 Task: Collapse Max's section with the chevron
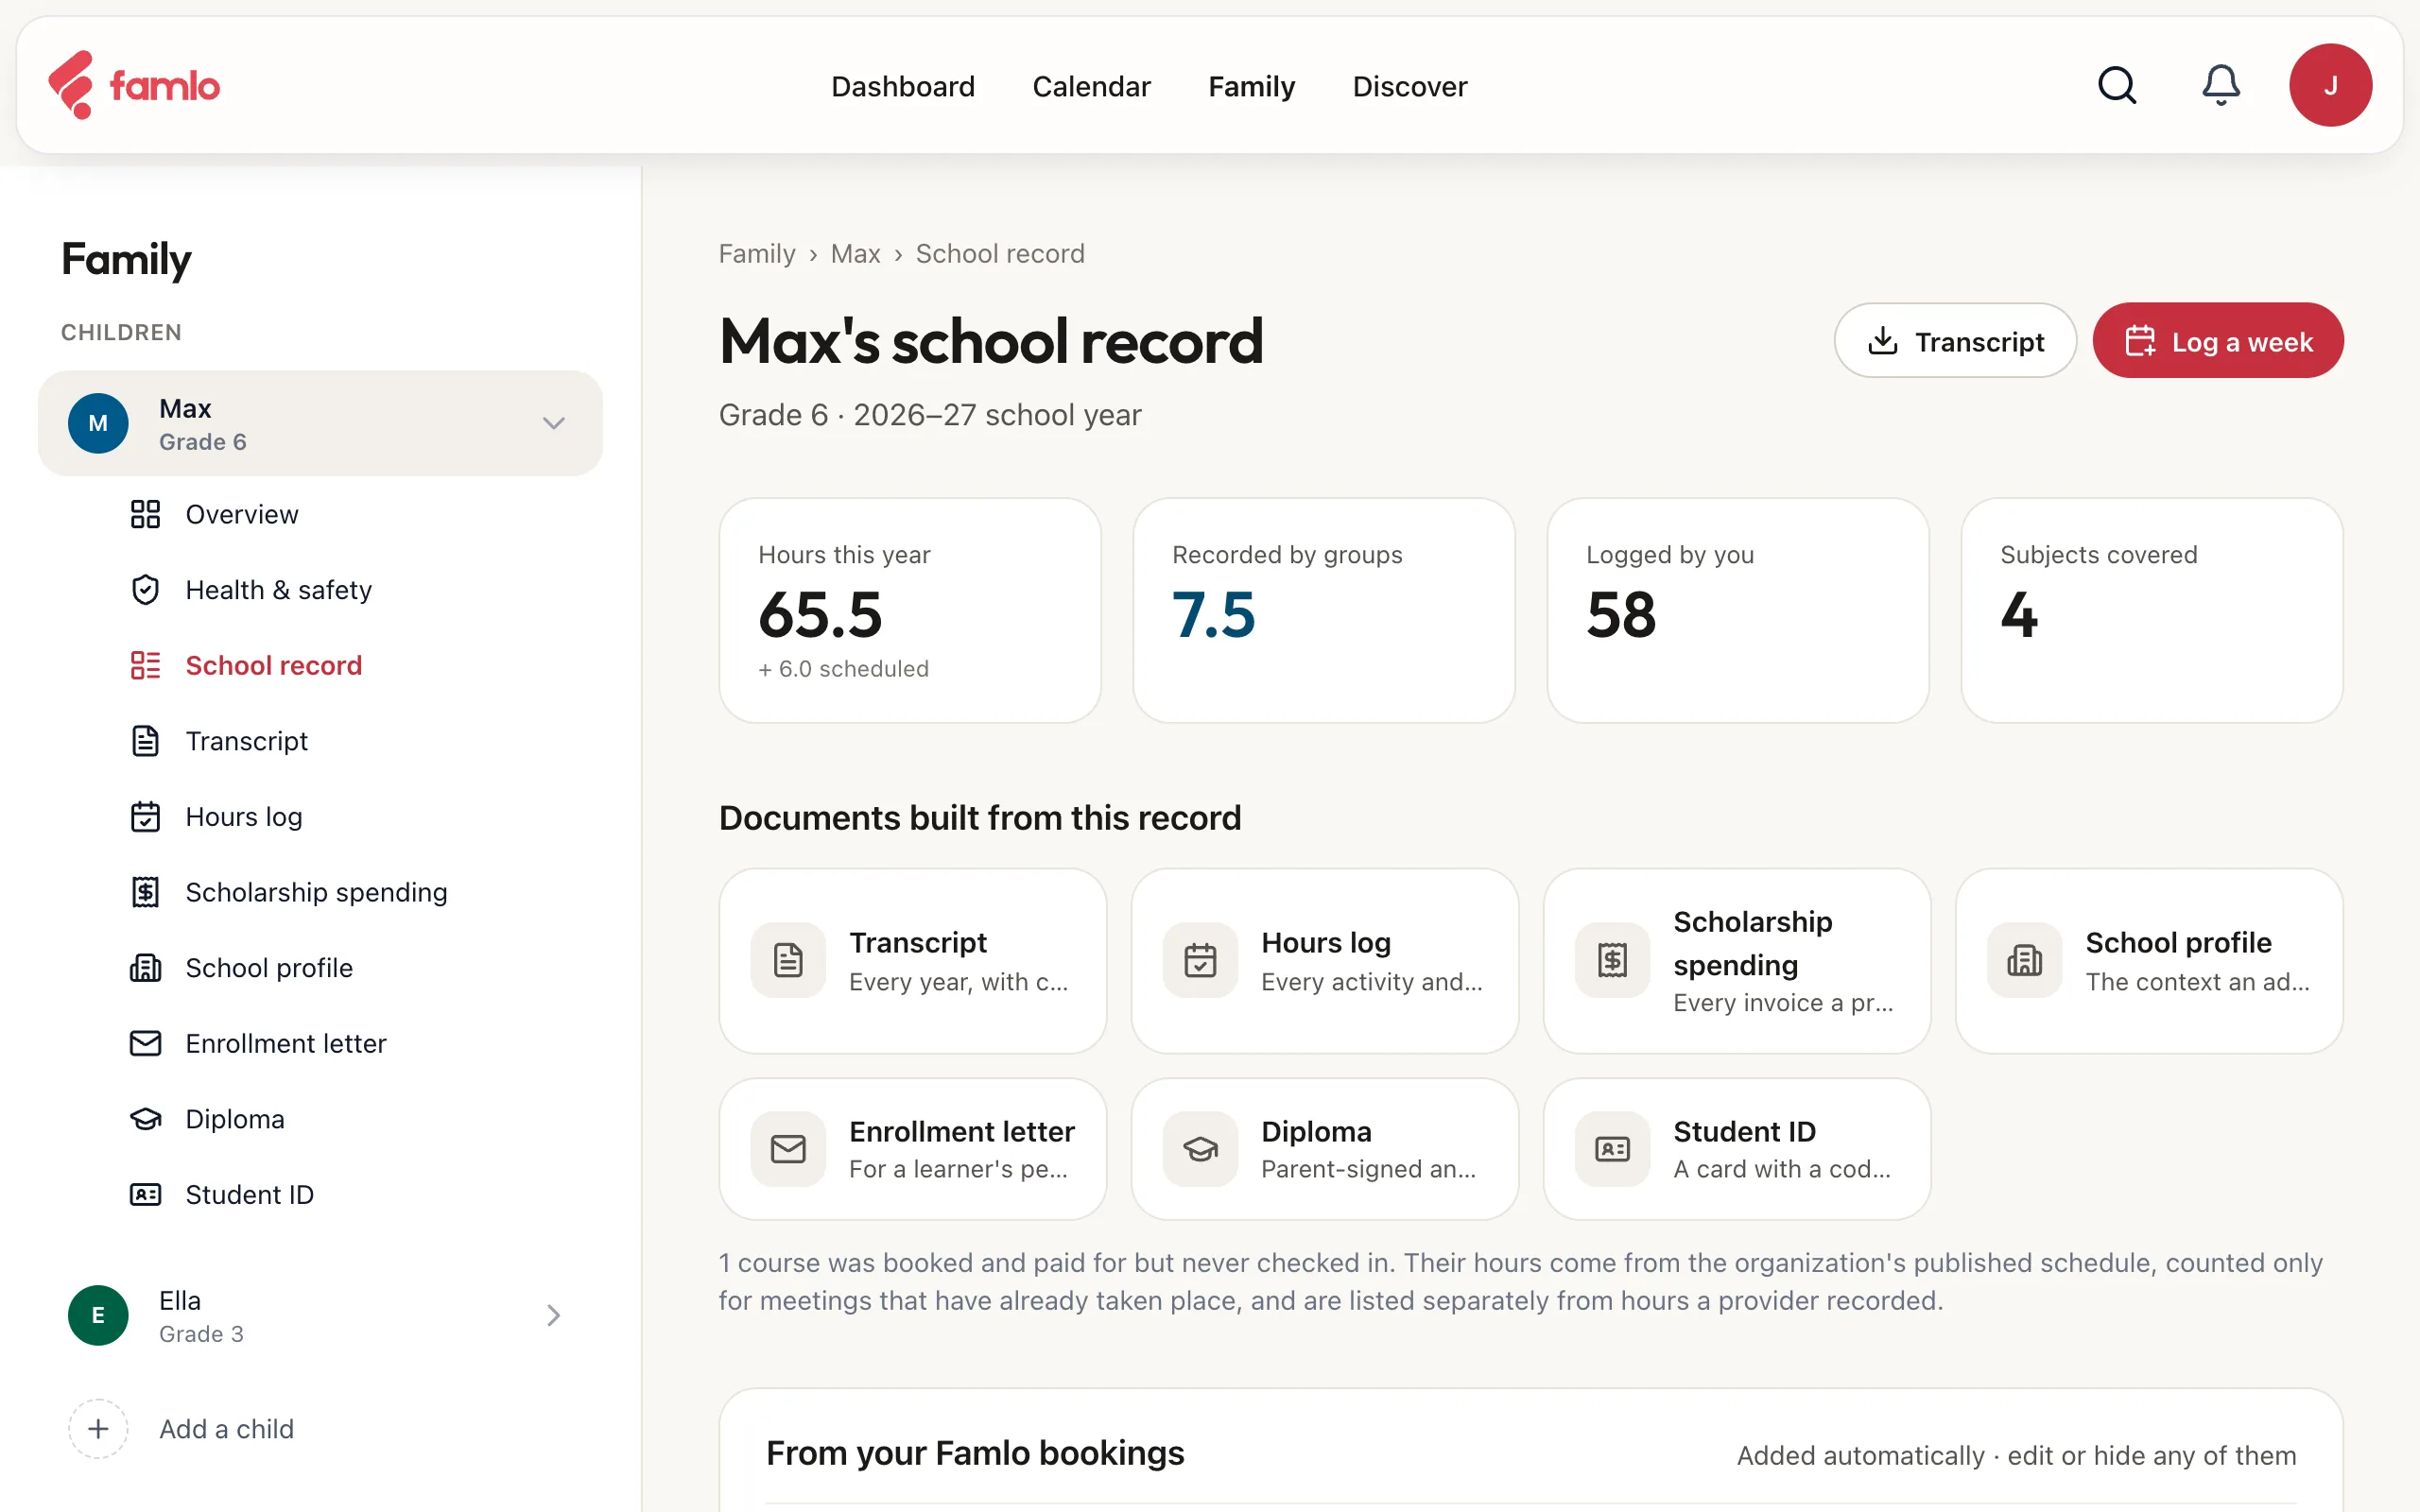[x=553, y=423]
